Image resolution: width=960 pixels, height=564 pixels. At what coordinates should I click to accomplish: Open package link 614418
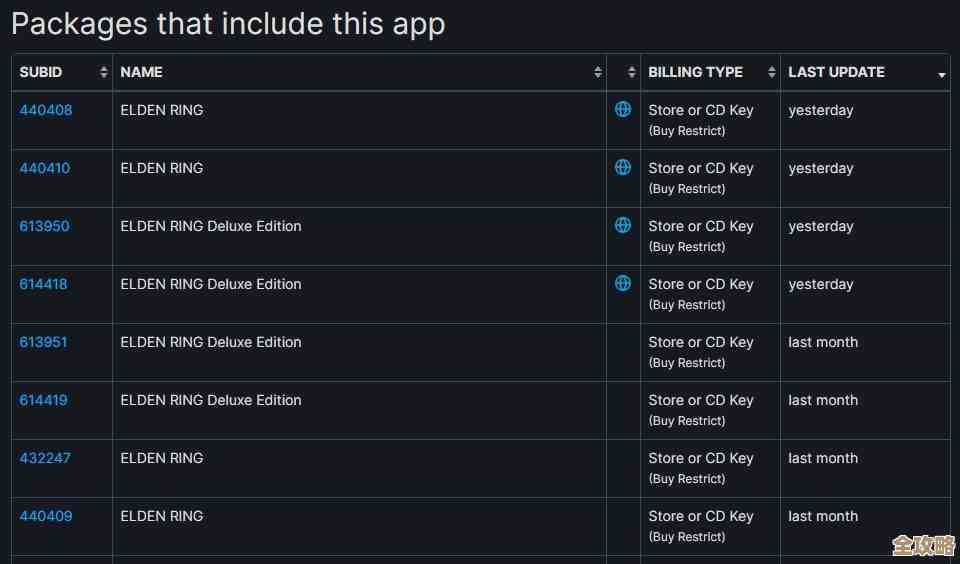[44, 284]
